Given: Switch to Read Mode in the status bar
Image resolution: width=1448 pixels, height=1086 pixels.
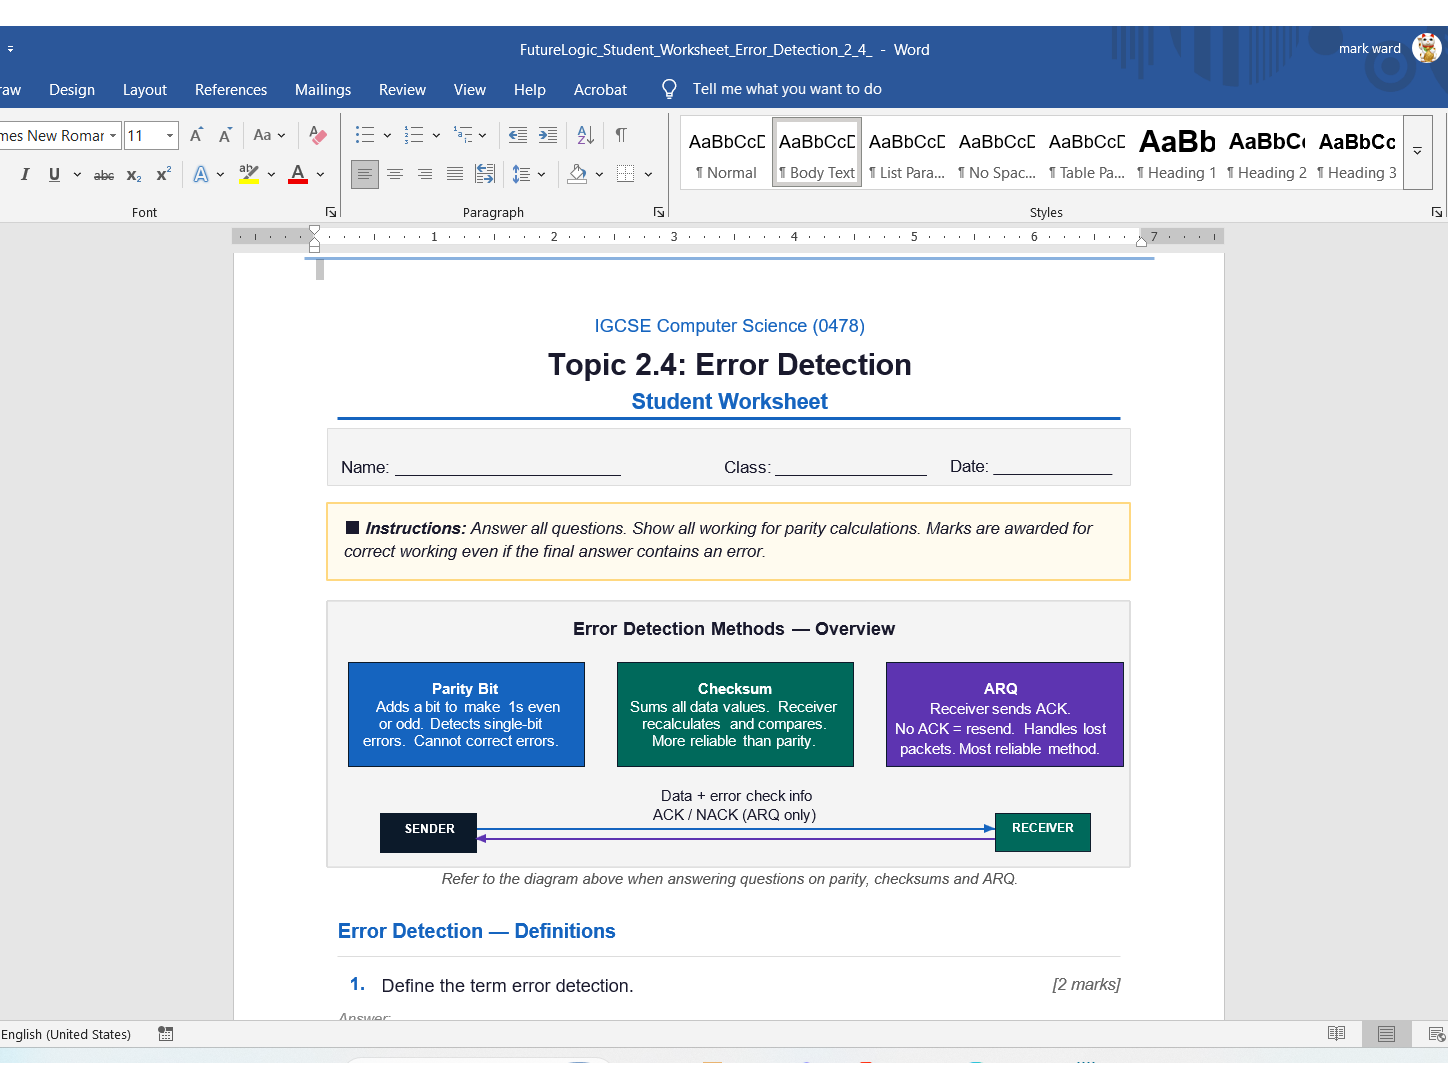Looking at the screenshot, I should click(1336, 1034).
